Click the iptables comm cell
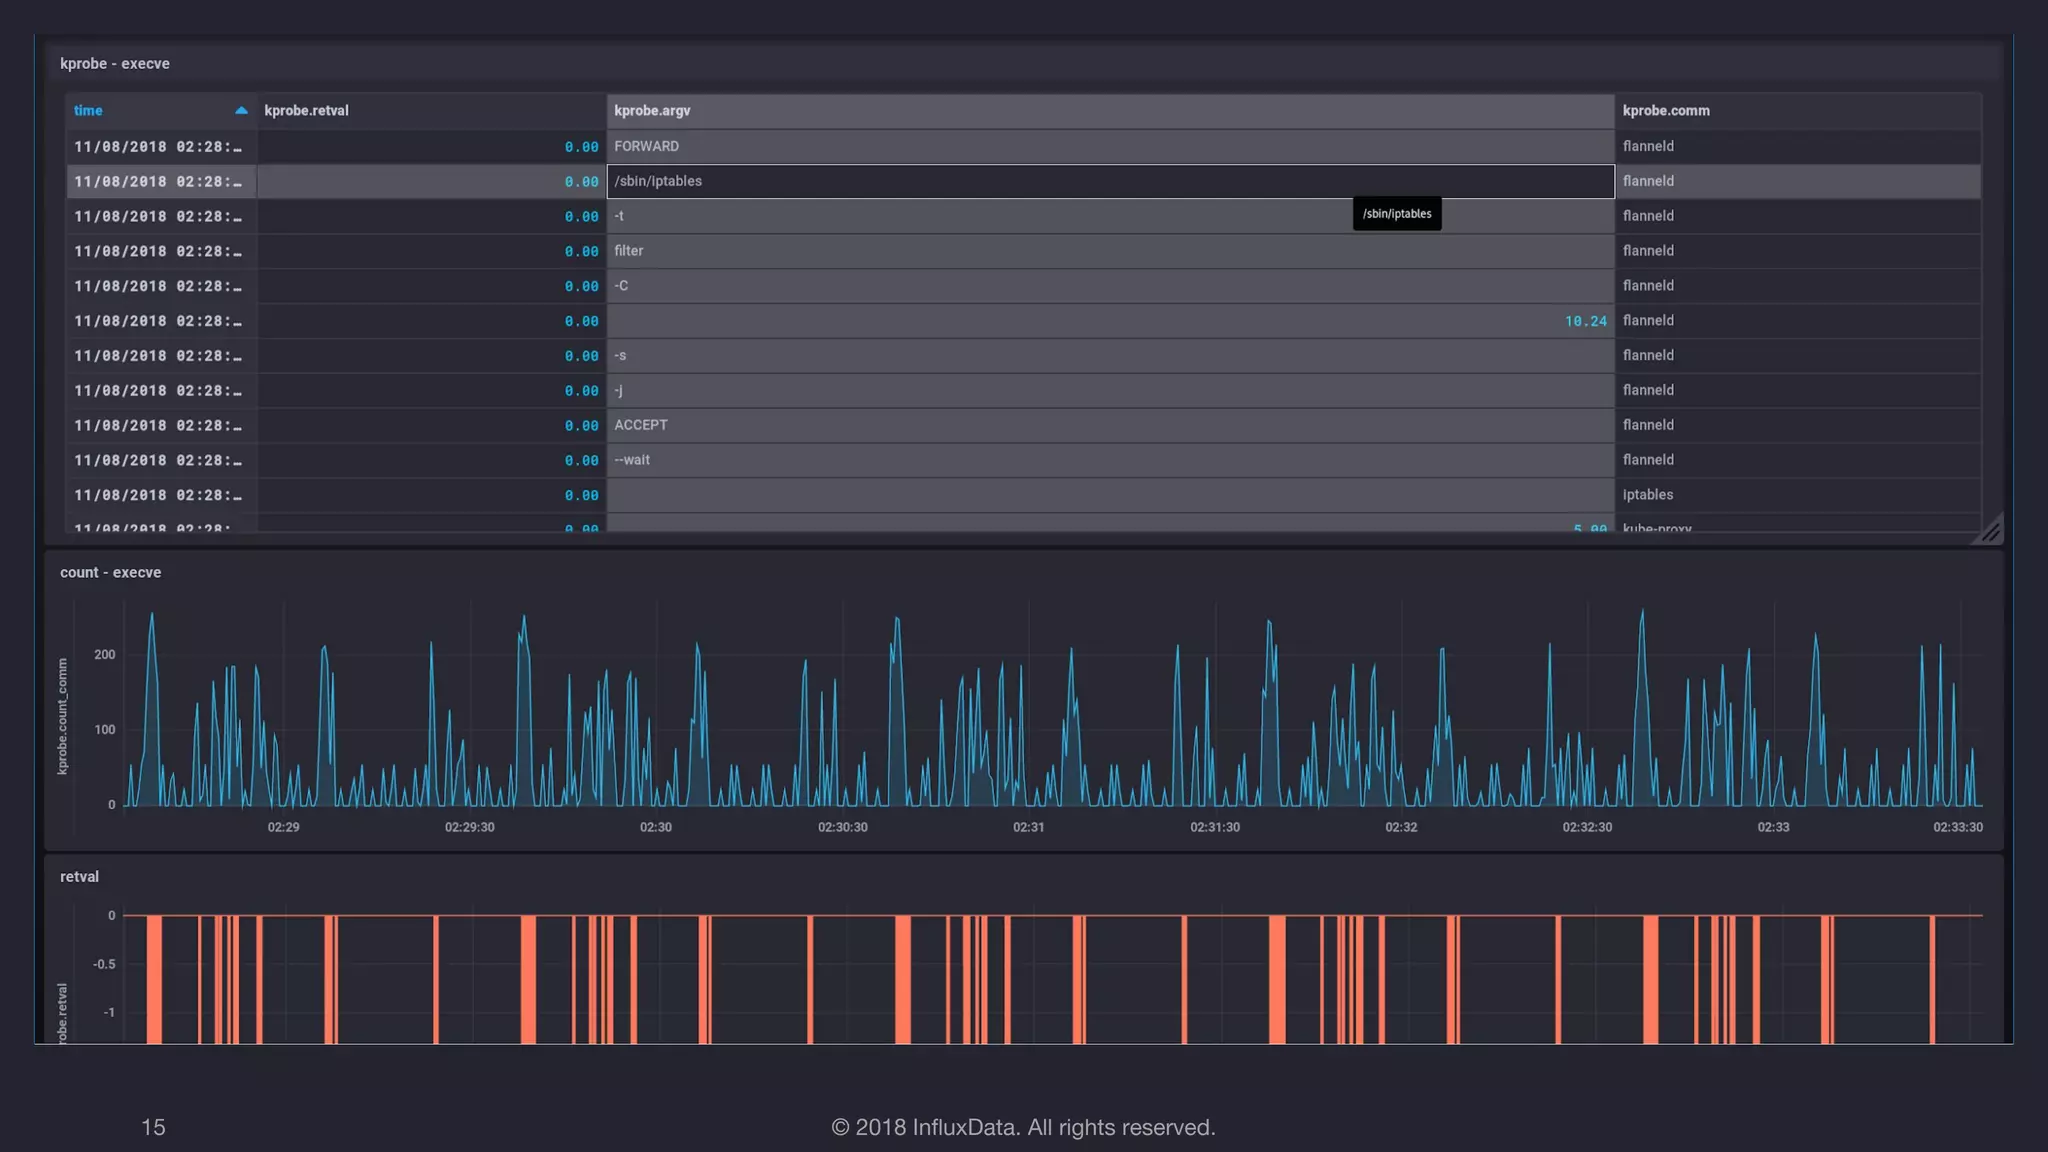 point(1647,495)
